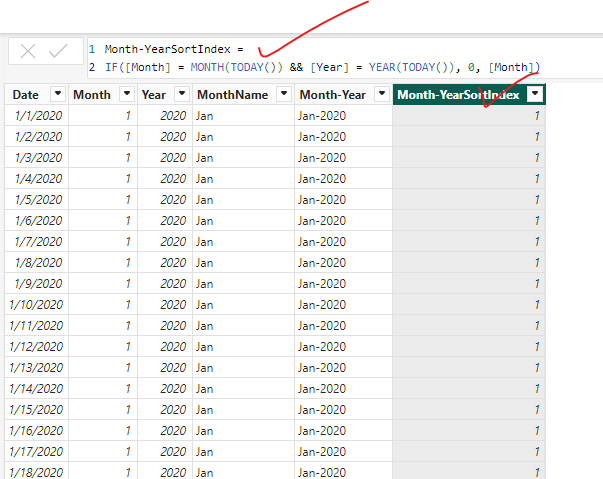Open the Month-YearSortIndex column filter dropdown

coord(535,94)
